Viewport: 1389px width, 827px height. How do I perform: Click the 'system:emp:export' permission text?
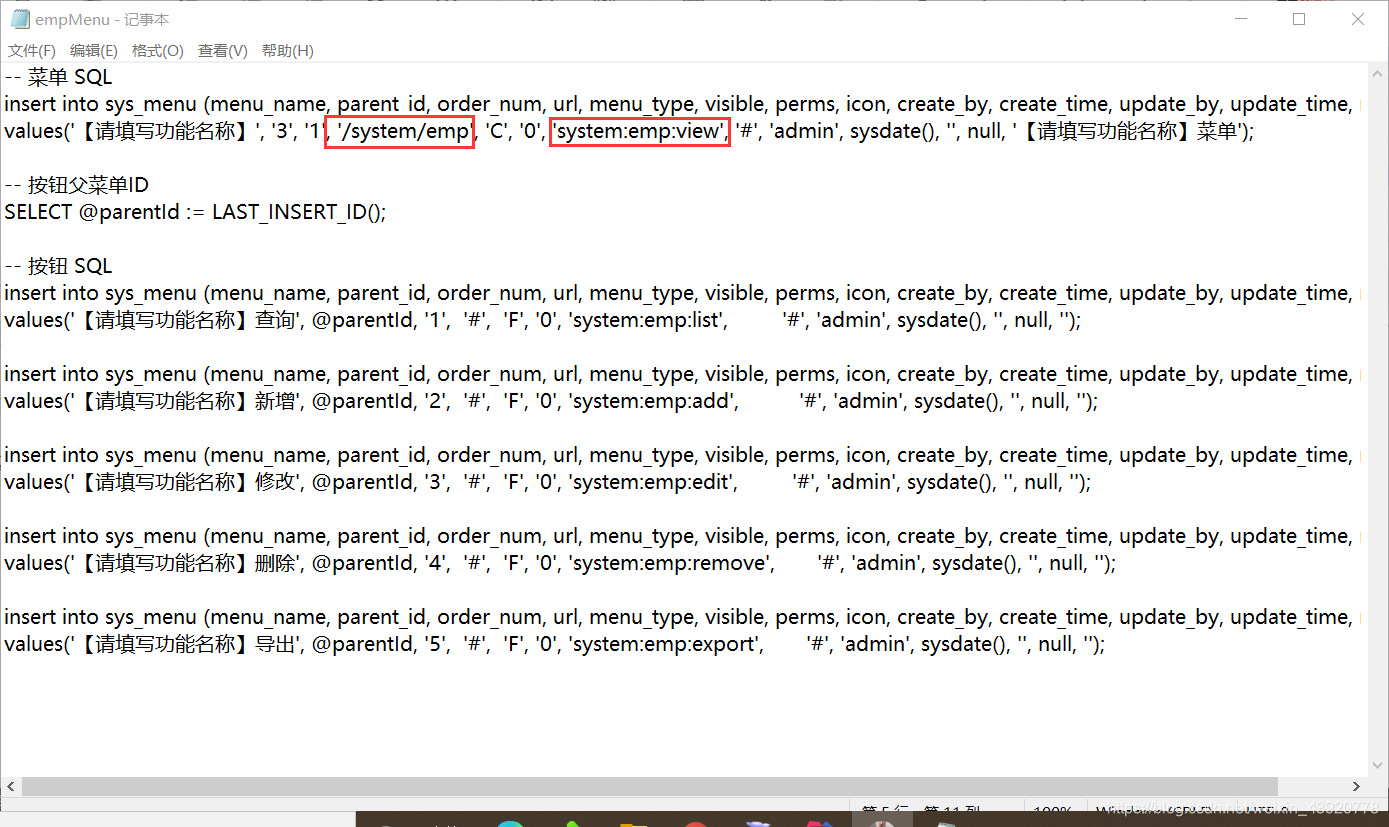click(665, 644)
